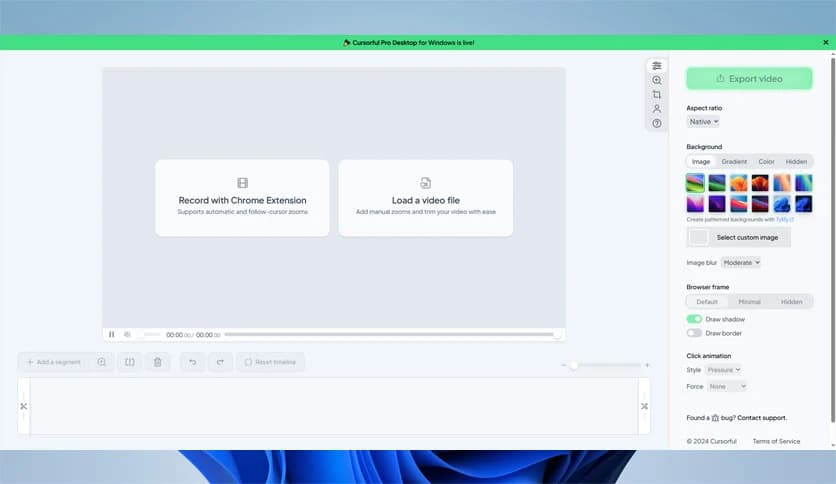Choose Hidden browser frame option
This screenshot has height=484, width=836.
point(792,302)
